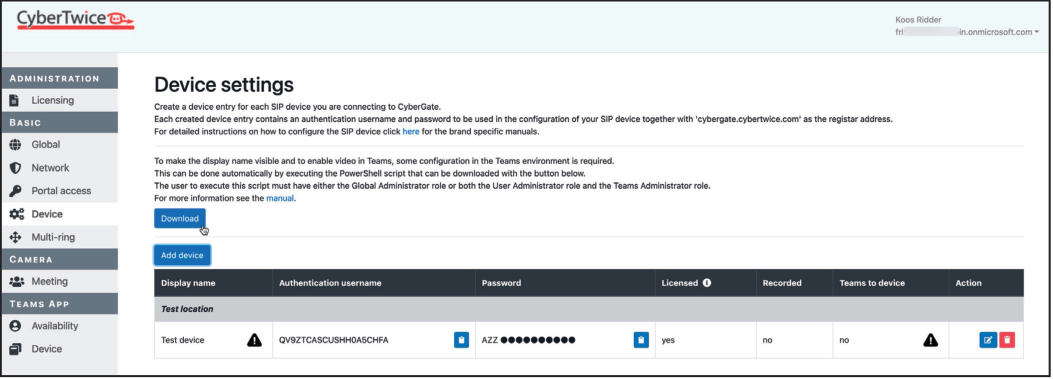Click the Availability person icon
1053x379 pixels.
[15, 326]
